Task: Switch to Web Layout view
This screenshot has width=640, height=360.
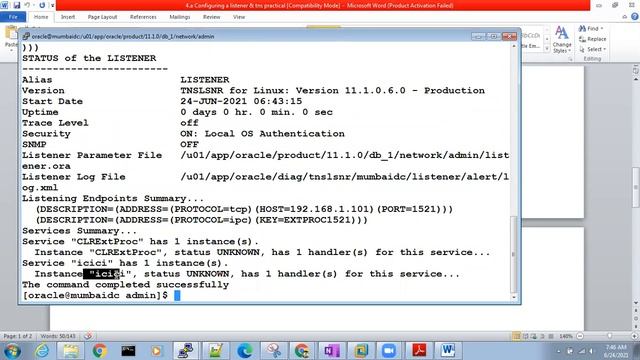Action: coord(534,336)
